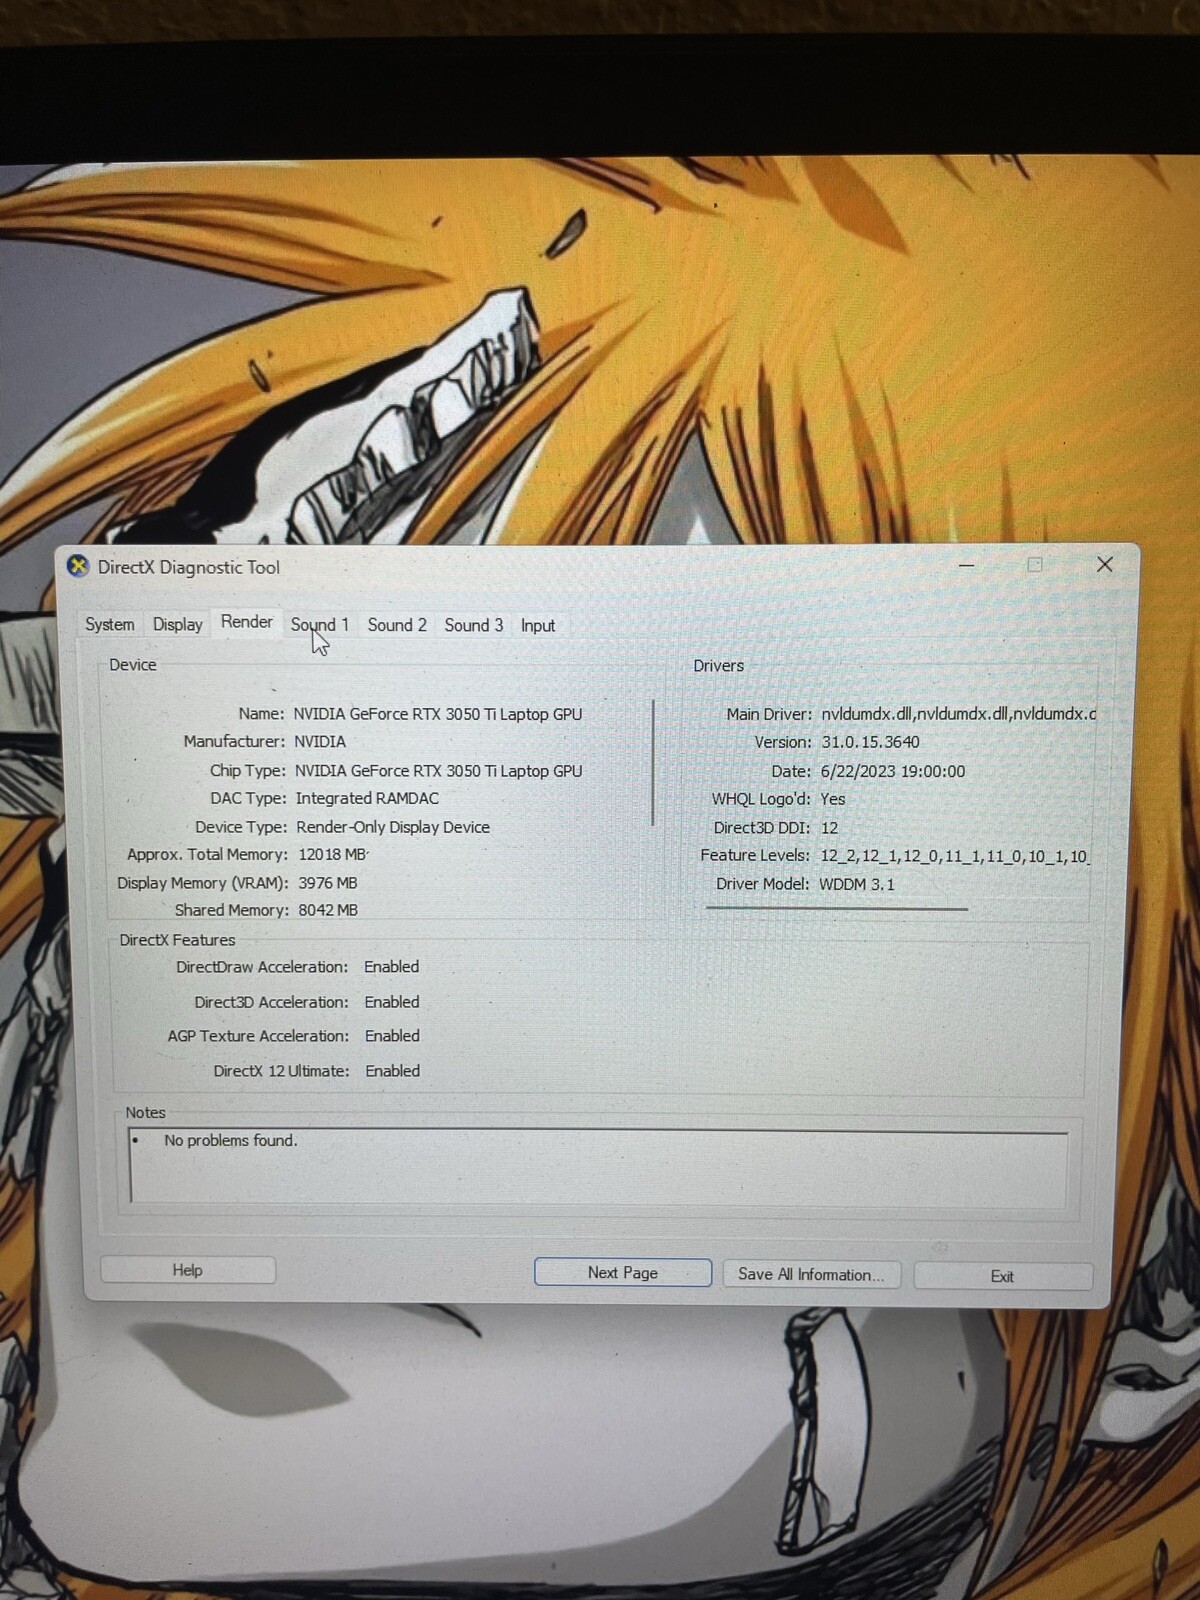Go to the Input tab
Image resolution: width=1200 pixels, height=1600 pixels.
tap(538, 626)
